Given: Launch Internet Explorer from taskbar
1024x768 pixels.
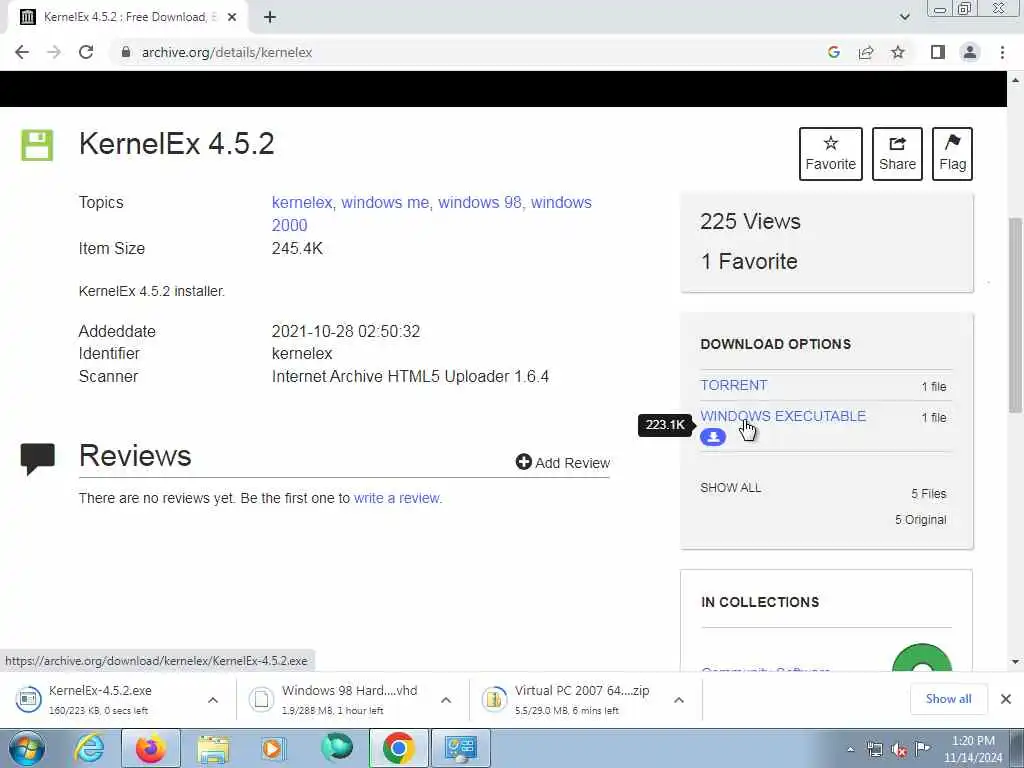Looking at the screenshot, I should point(89,748).
